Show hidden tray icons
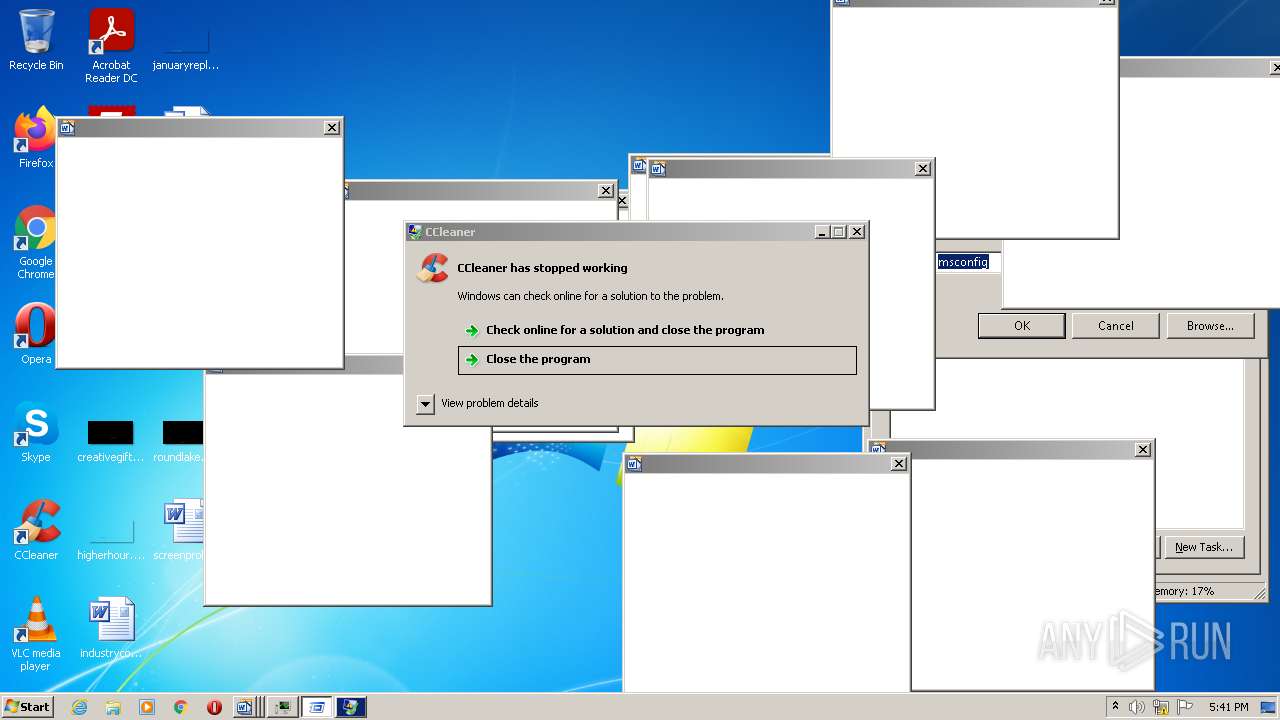This screenshot has height=720, width=1280. pos(1115,707)
